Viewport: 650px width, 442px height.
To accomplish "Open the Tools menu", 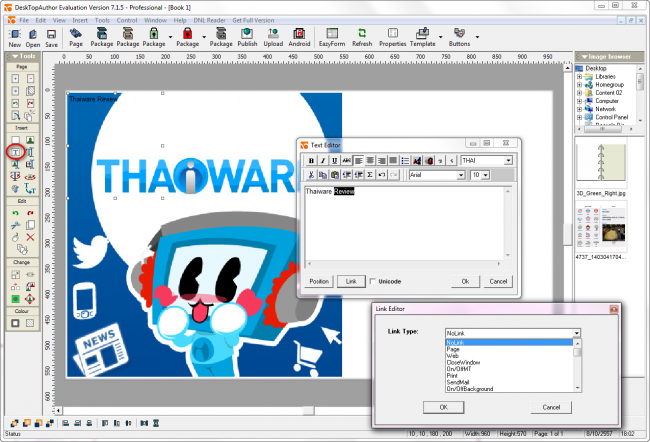I will 102,20.
